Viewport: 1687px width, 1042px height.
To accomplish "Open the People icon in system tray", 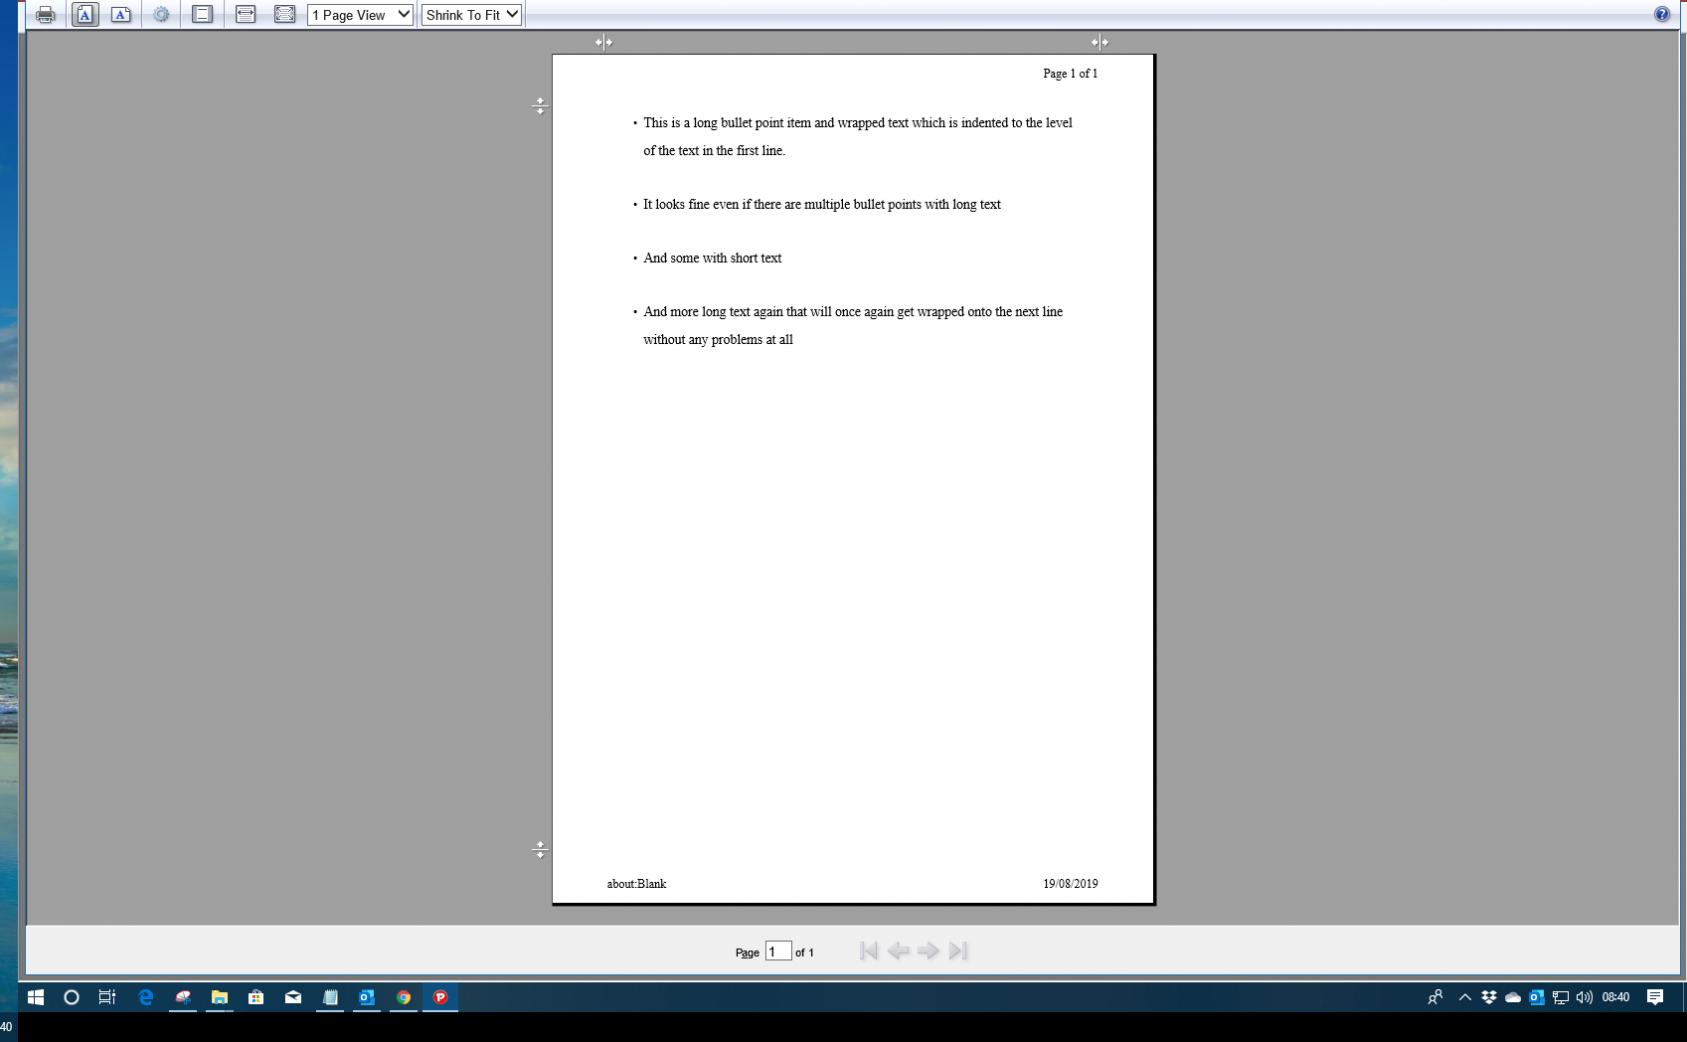I will pyautogui.click(x=1435, y=997).
